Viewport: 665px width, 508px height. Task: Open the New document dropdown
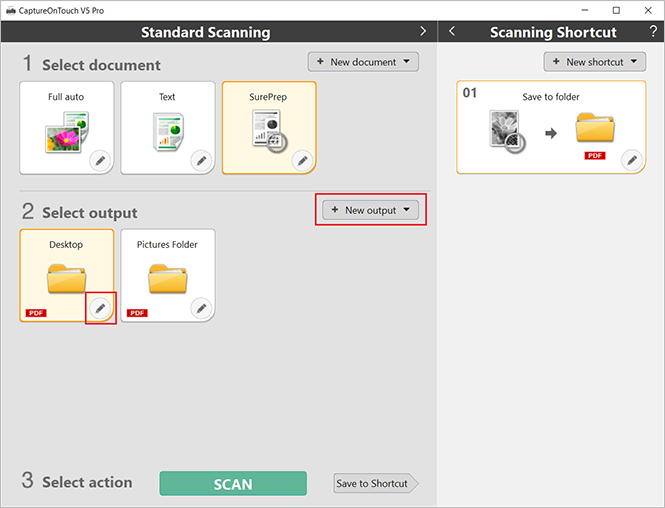click(363, 62)
